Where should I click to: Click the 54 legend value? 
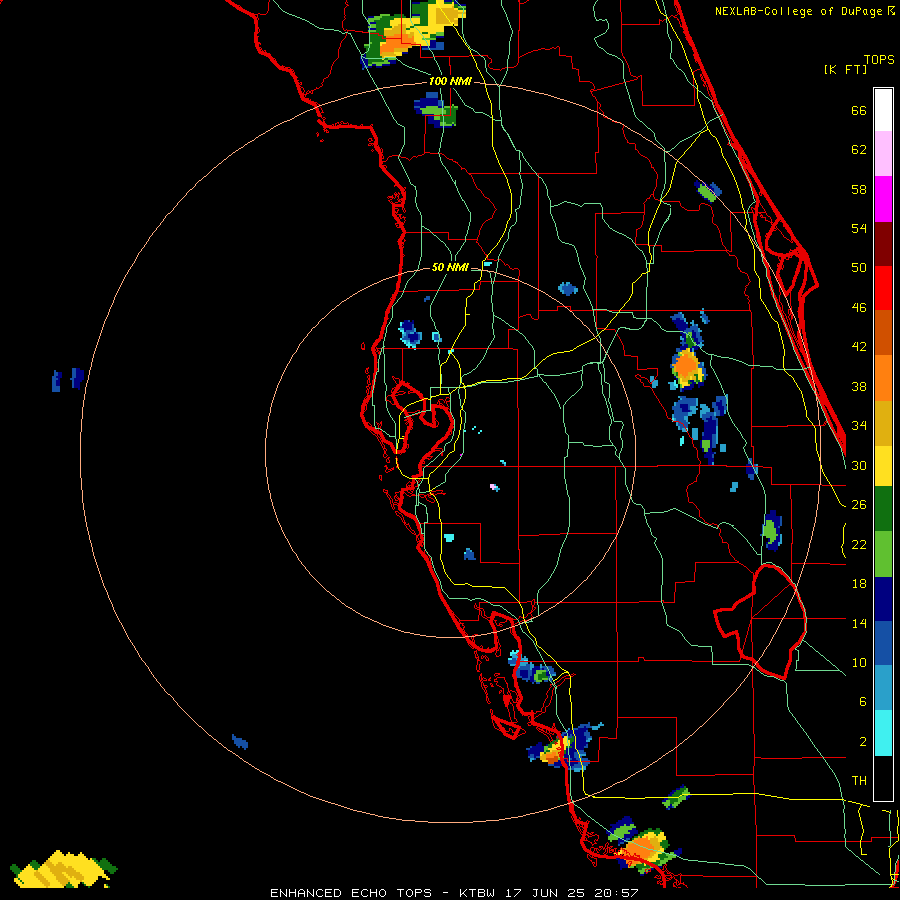tap(859, 229)
